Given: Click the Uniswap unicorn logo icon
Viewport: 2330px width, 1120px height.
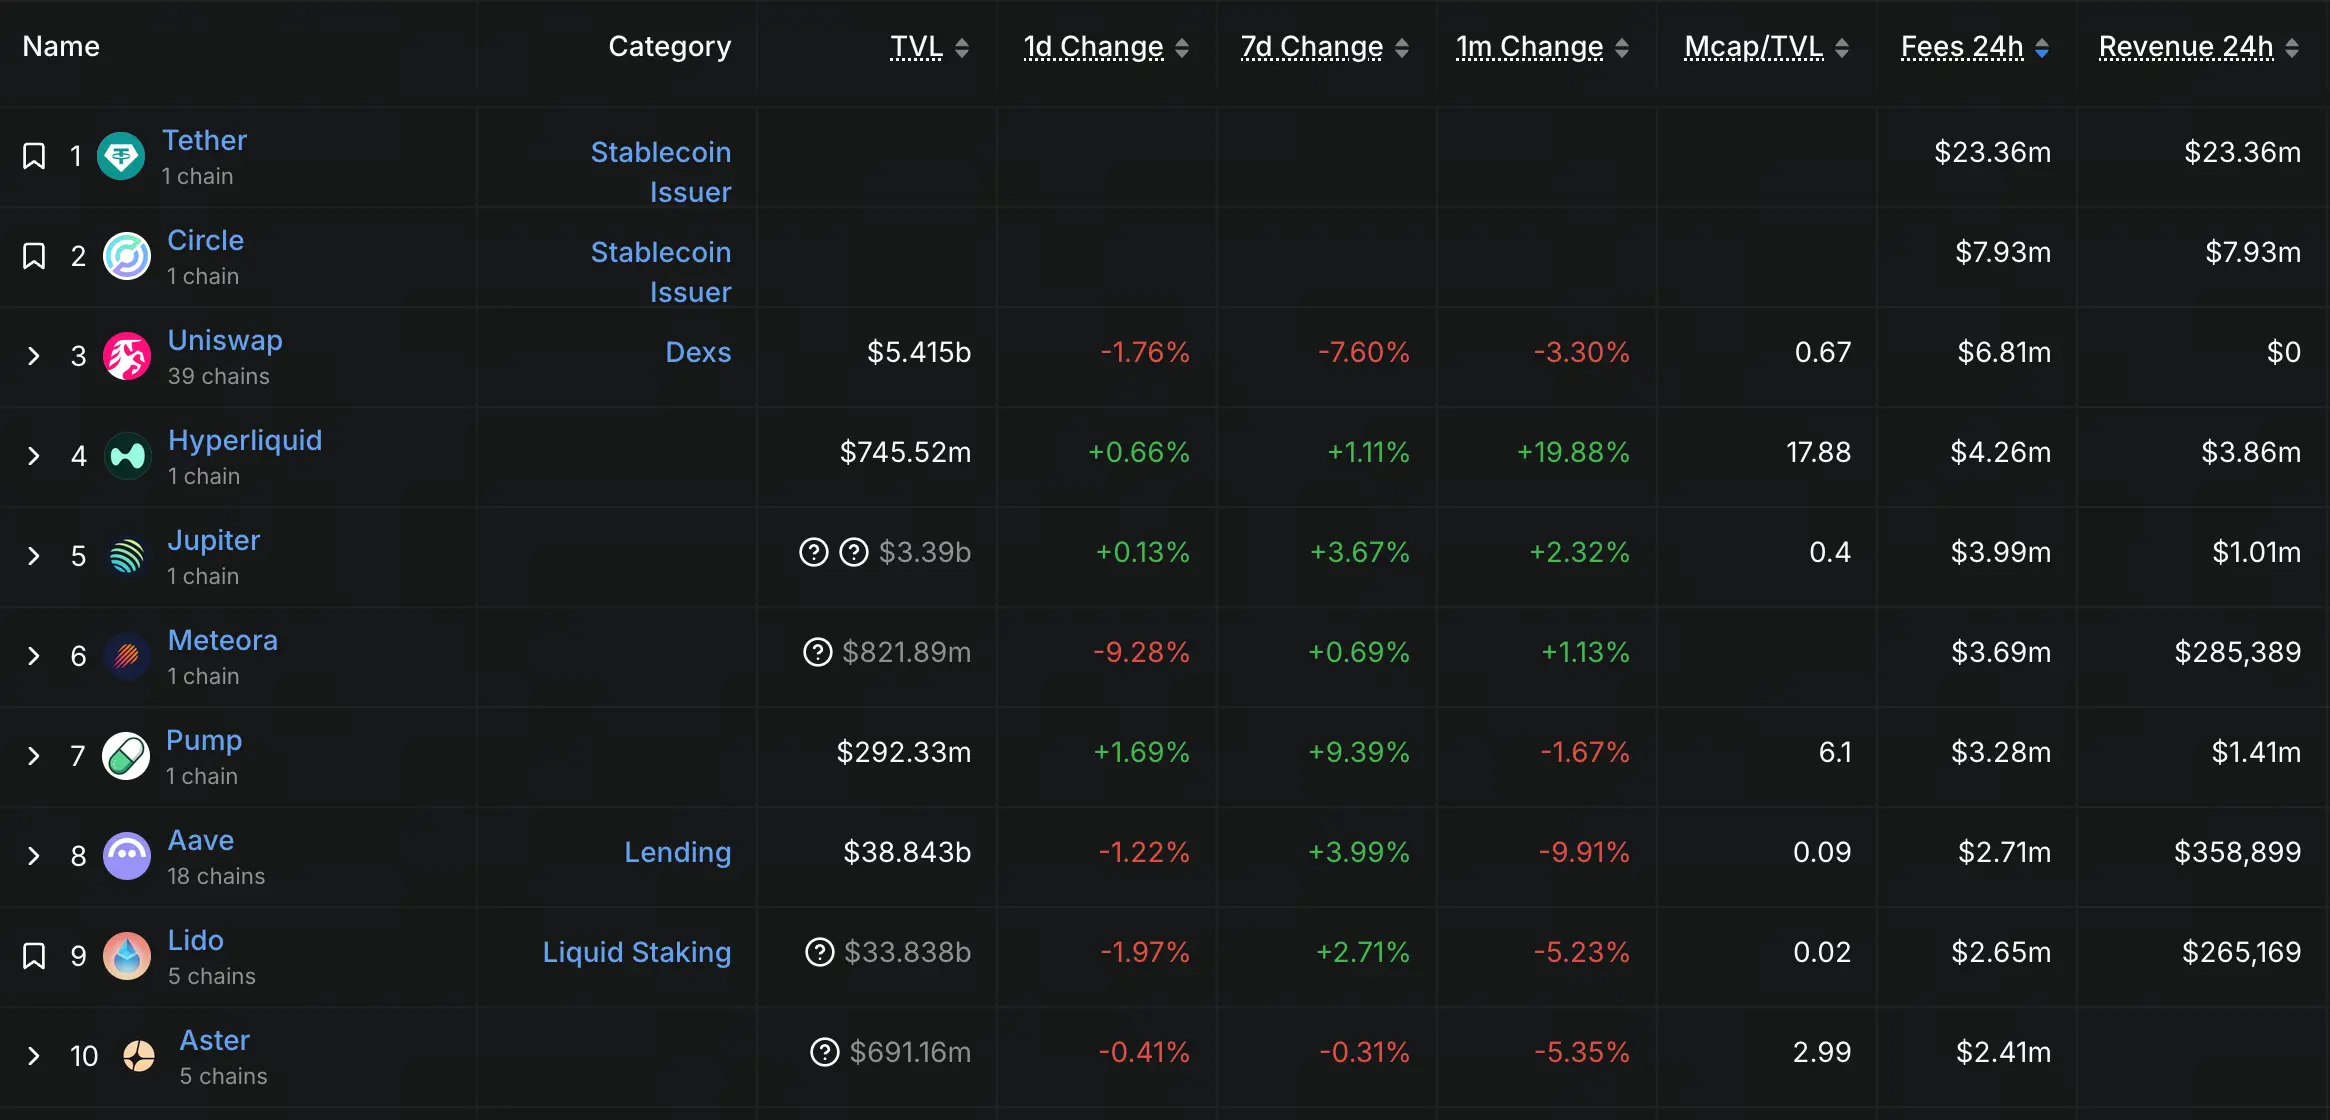Looking at the screenshot, I should (x=127, y=356).
